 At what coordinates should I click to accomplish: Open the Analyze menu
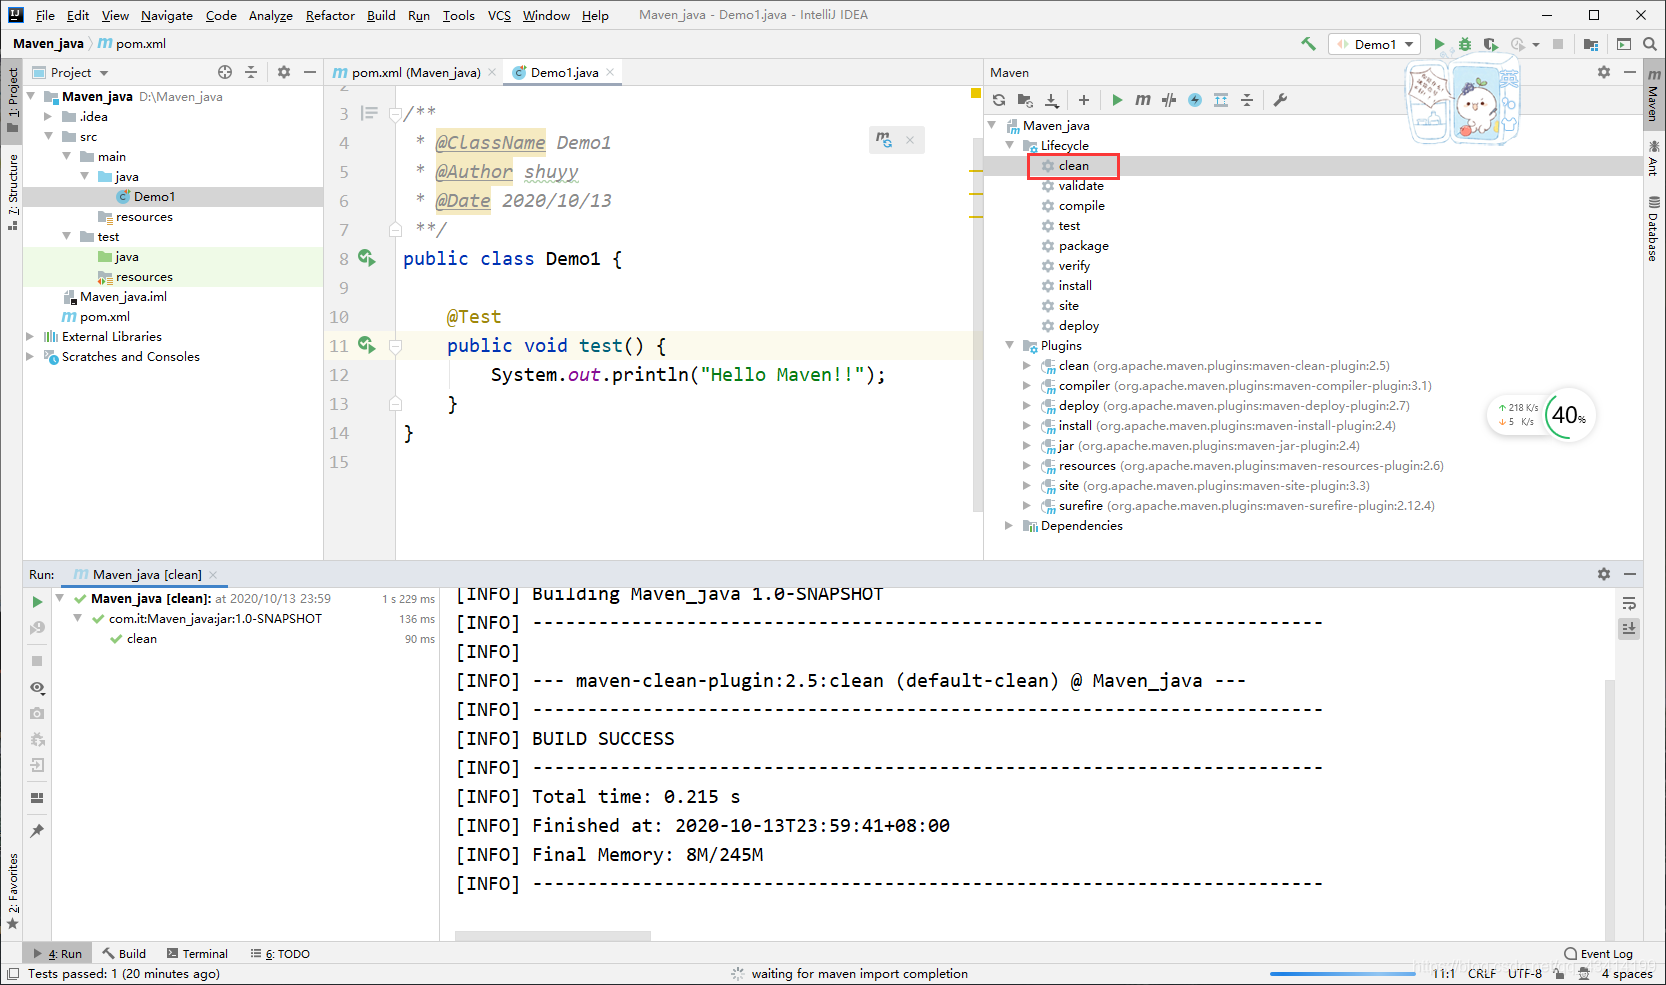pyautogui.click(x=270, y=15)
